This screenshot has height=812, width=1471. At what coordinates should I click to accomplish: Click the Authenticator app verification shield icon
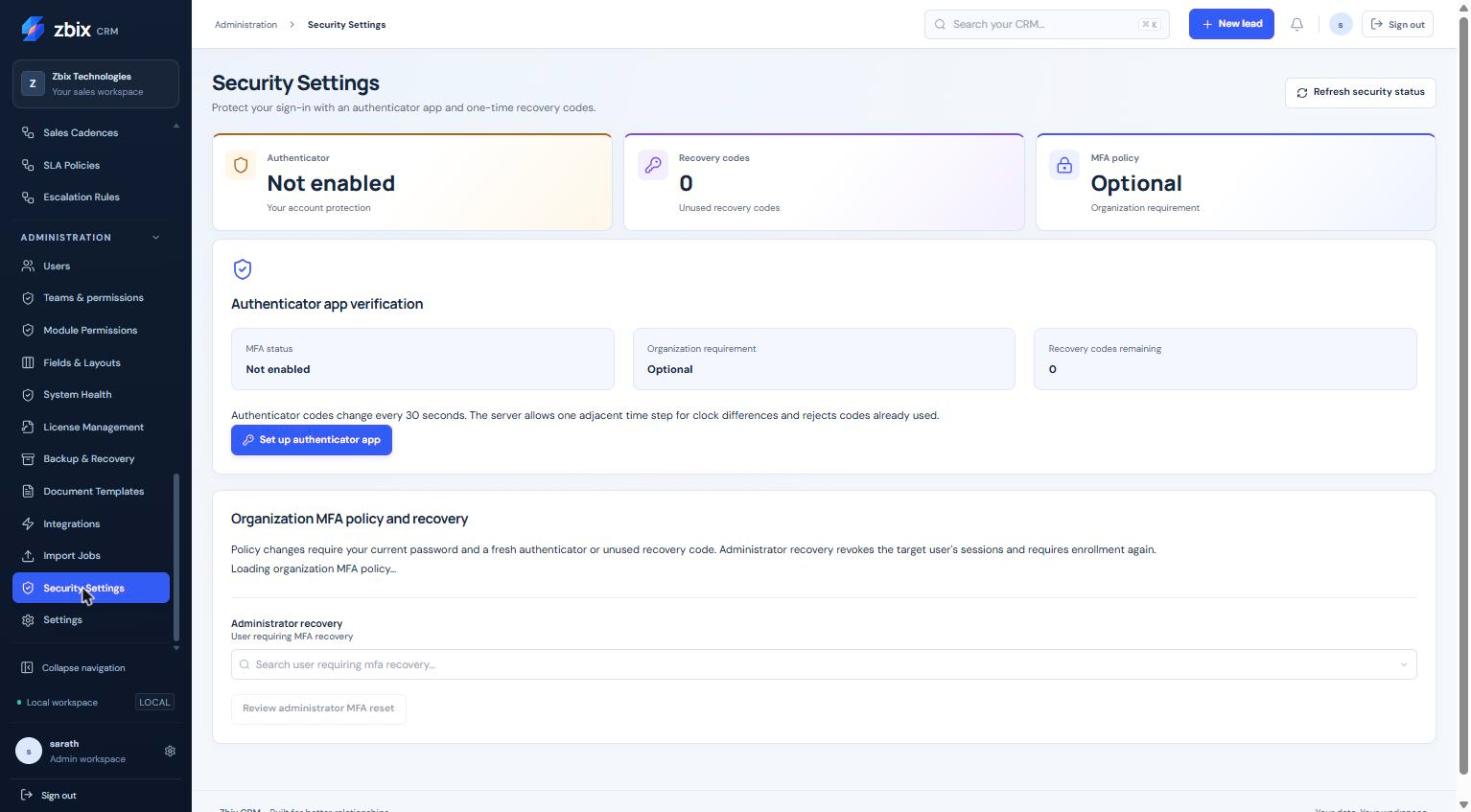pos(242,269)
